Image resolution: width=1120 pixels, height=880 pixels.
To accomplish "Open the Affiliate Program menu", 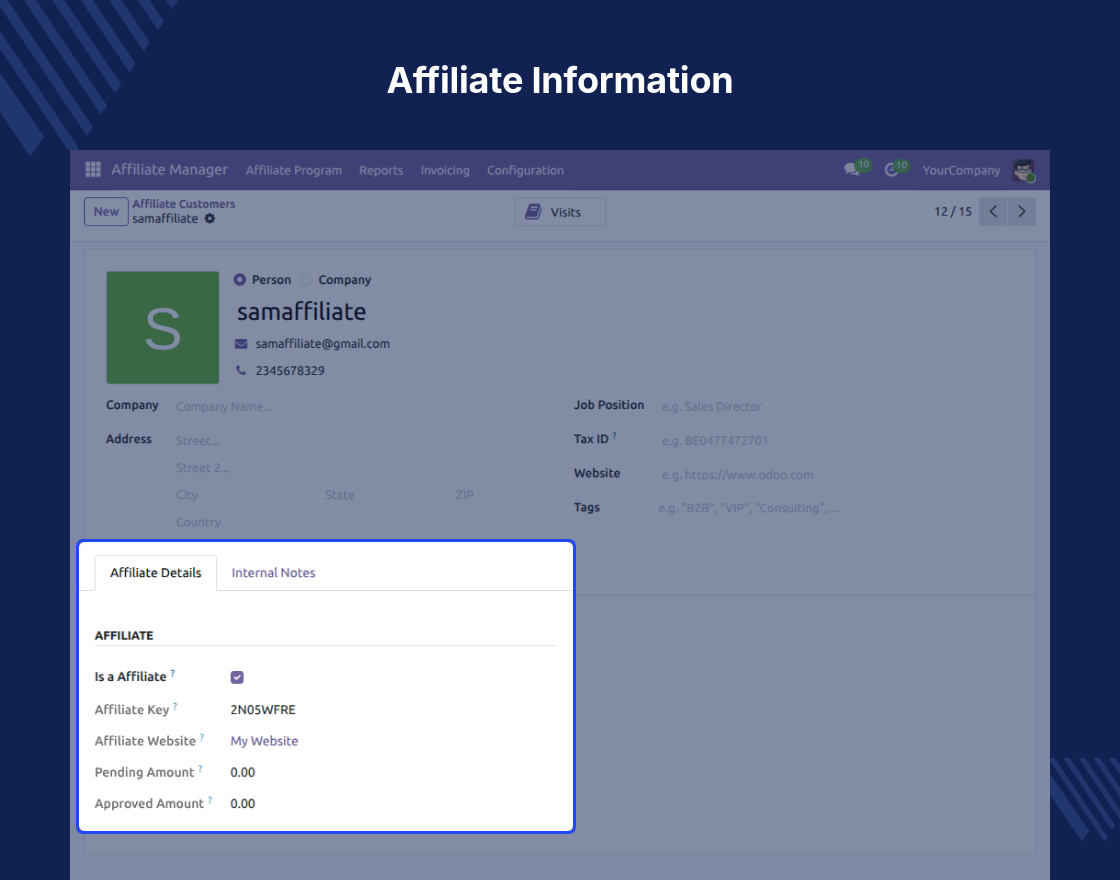I will (x=294, y=170).
